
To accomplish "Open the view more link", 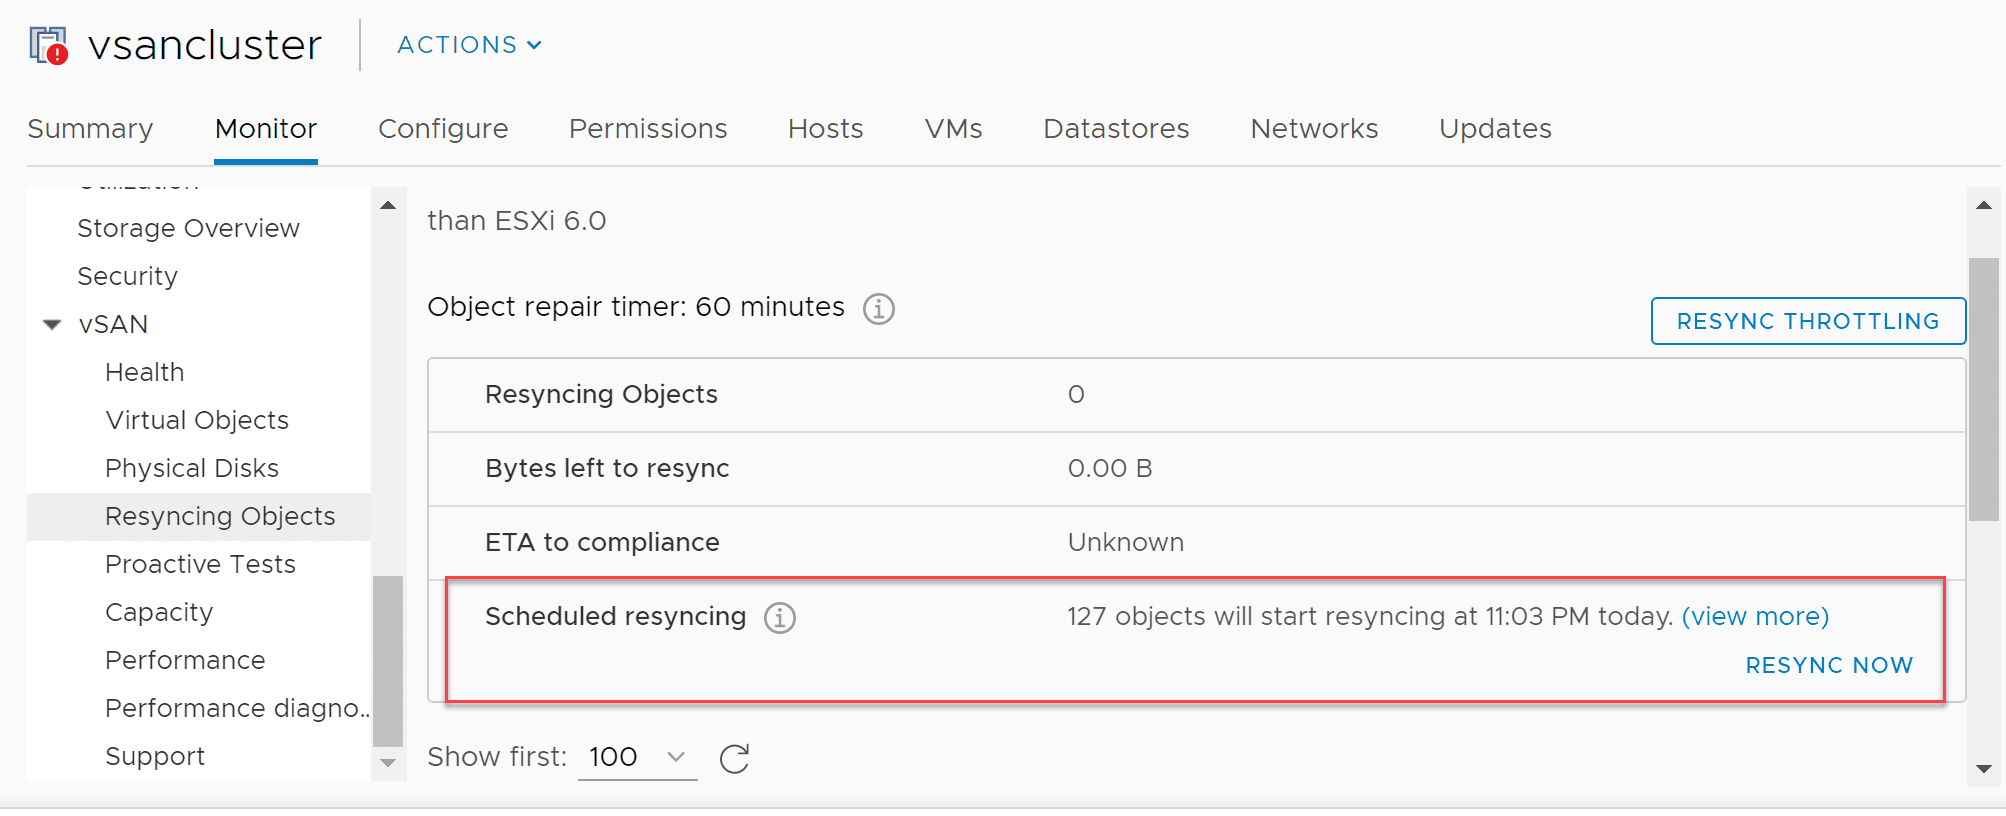I will click(x=1755, y=616).
